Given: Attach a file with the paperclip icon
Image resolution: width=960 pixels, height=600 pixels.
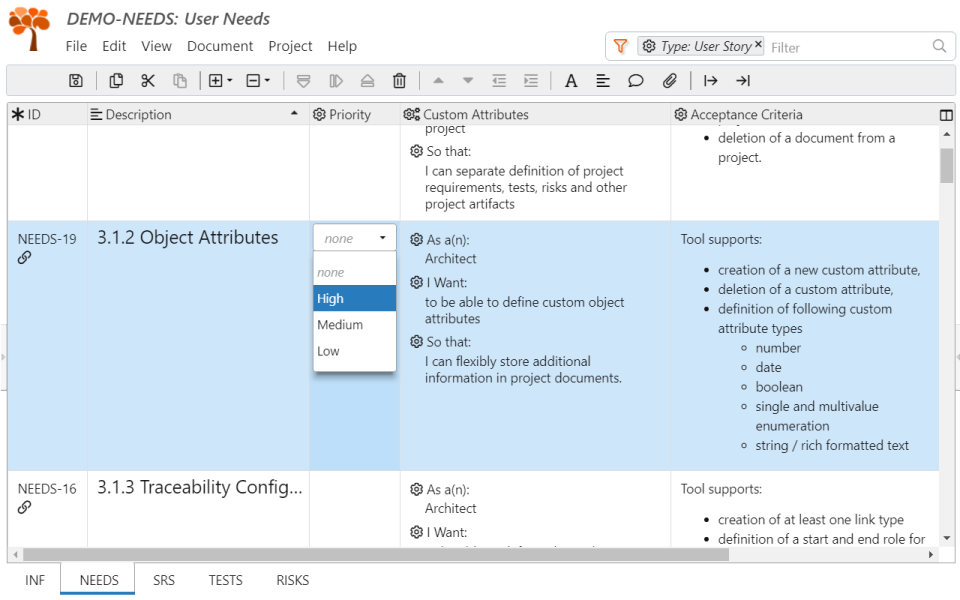Looking at the screenshot, I should (669, 80).
